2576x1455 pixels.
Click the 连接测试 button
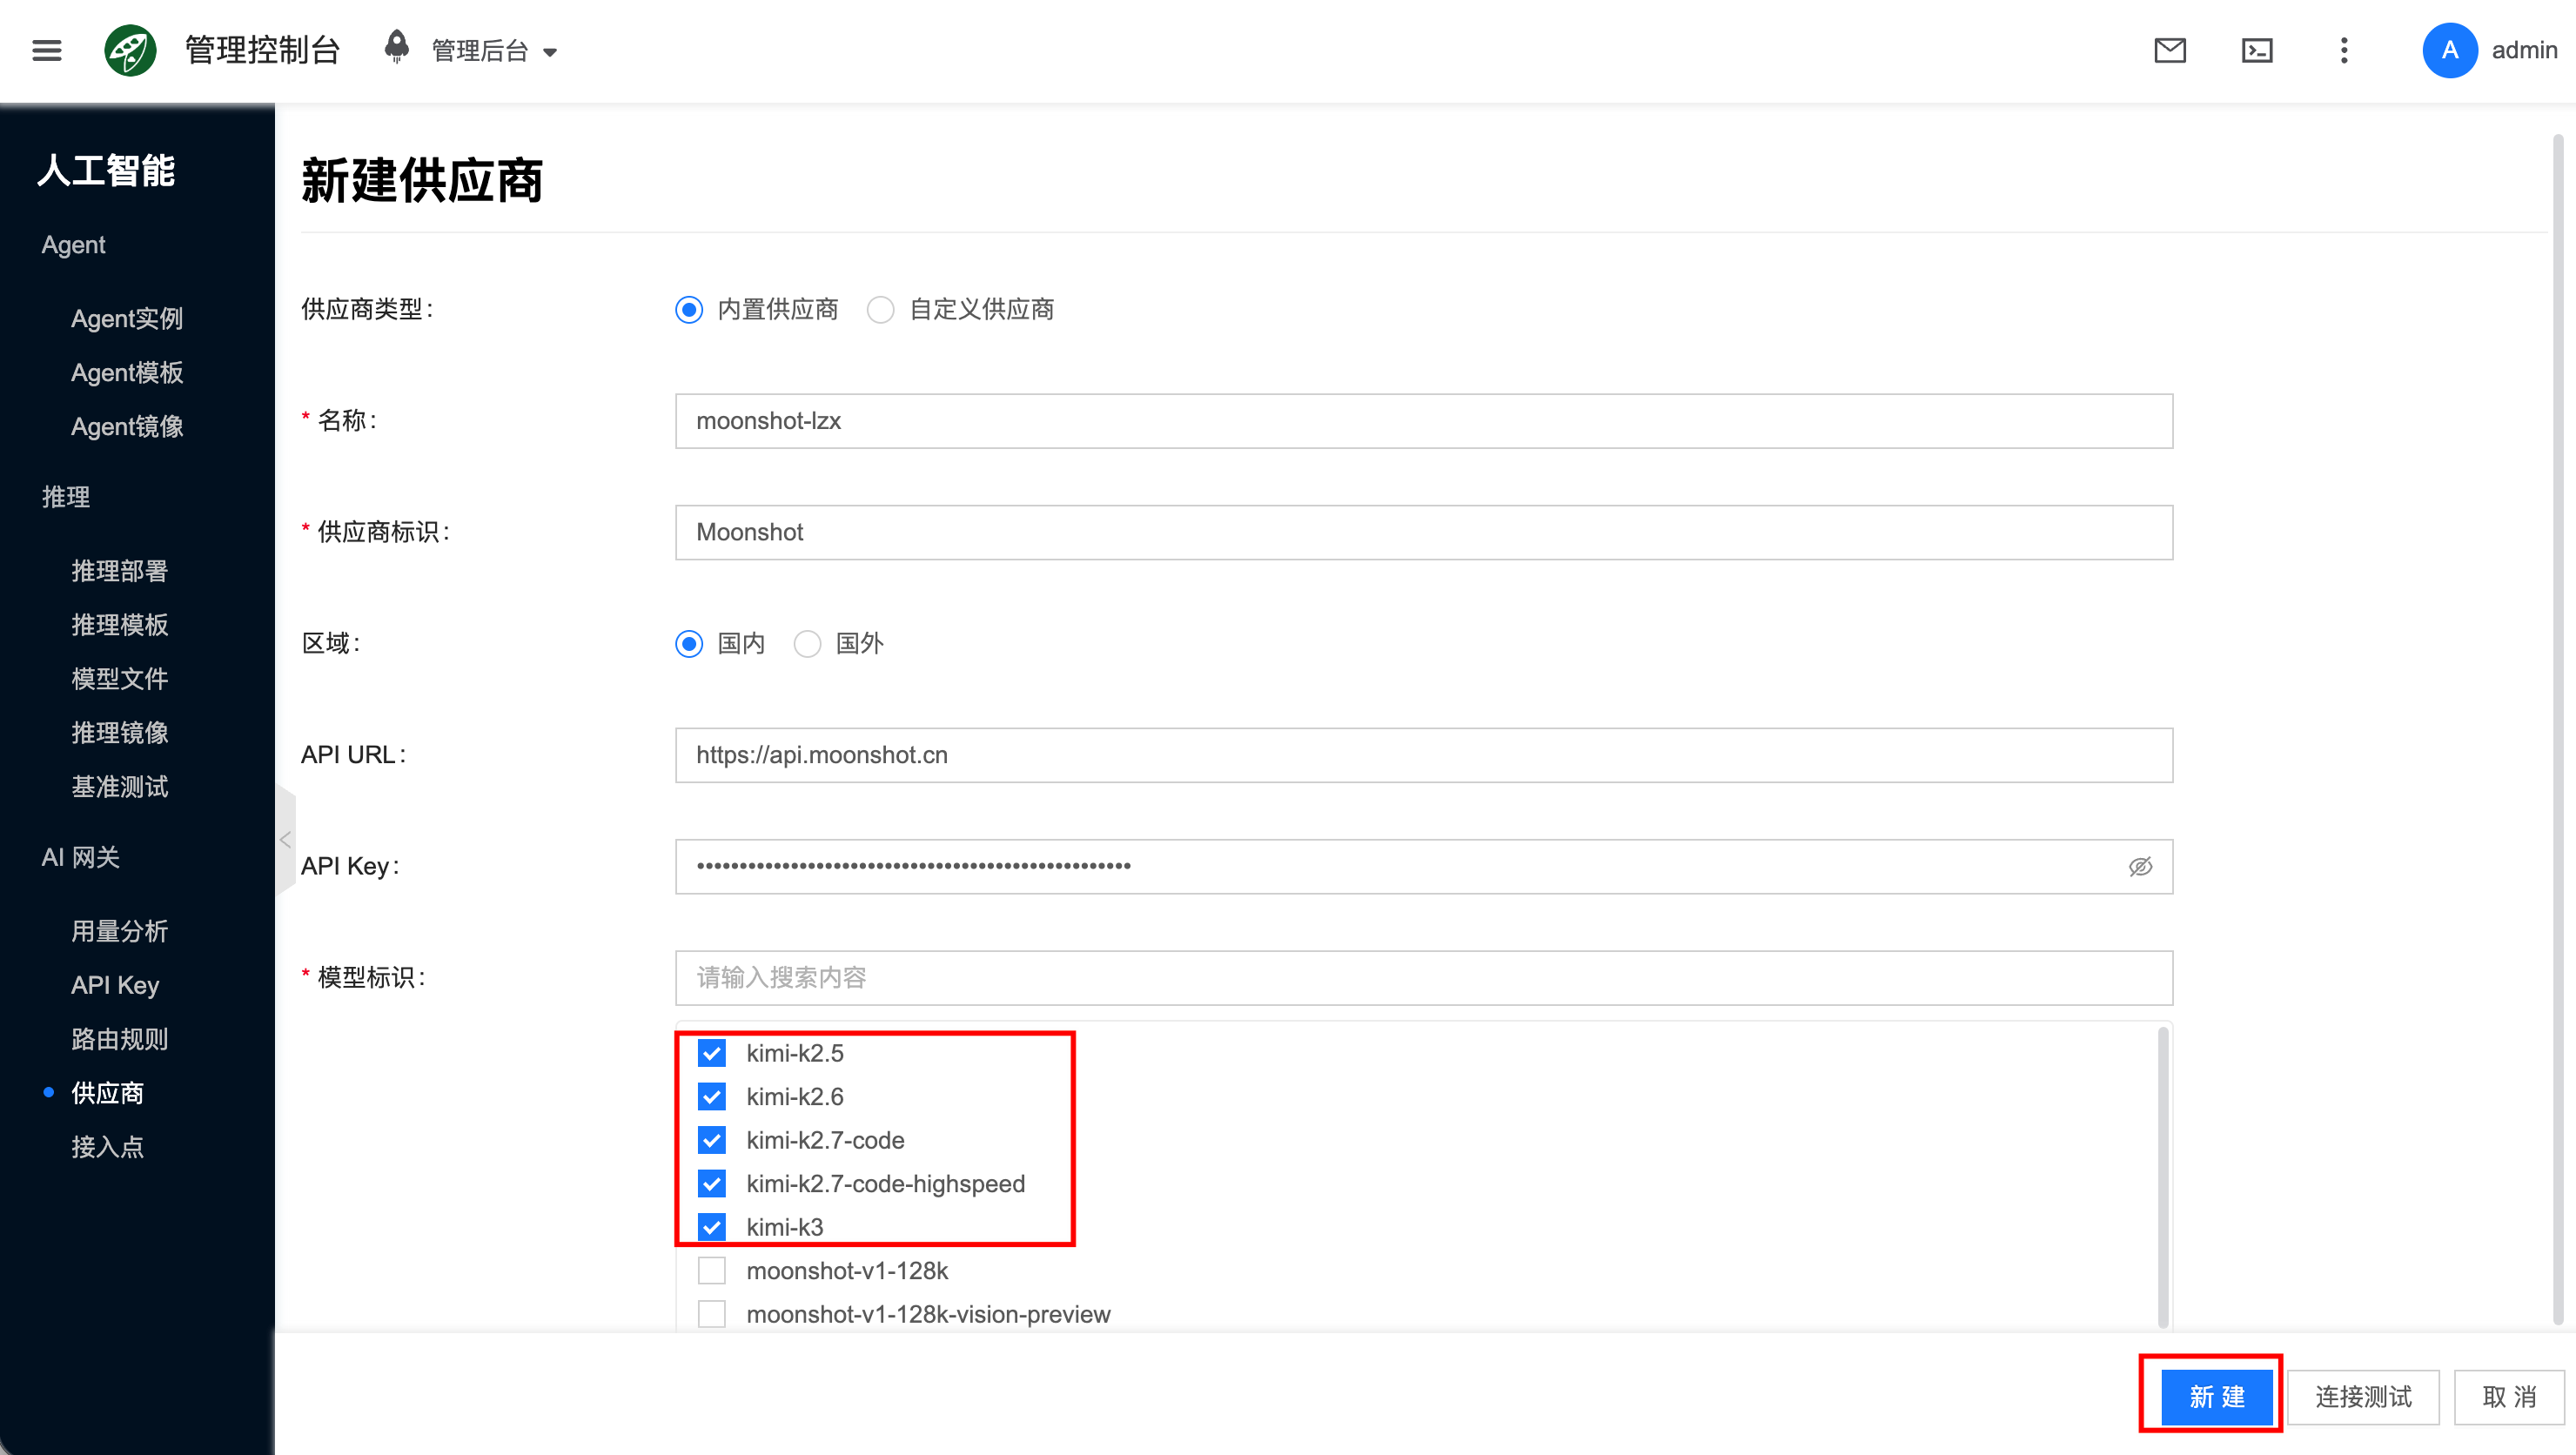tap(2363, 1397)
